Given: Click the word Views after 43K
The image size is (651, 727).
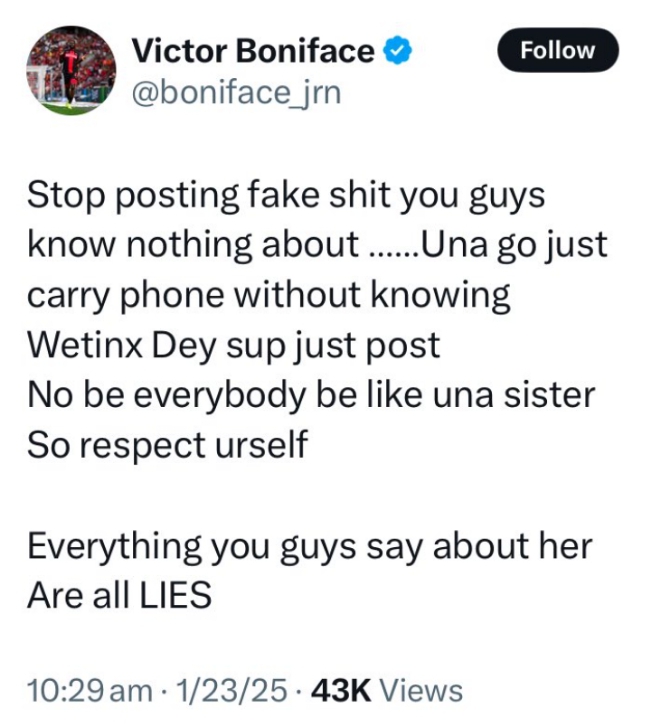Looking at the screenshot, I should (x=421, y=691).
